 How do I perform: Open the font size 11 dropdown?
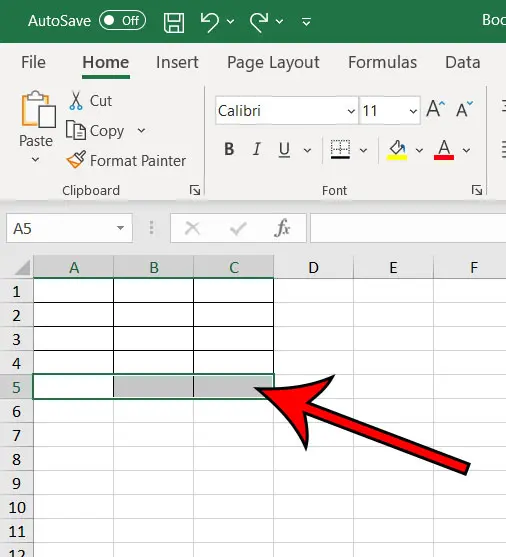[413, 111]
